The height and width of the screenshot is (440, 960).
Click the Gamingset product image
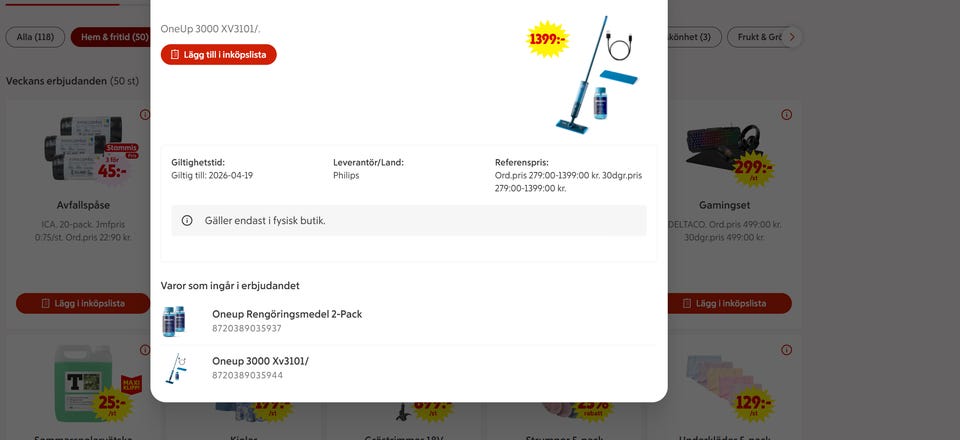[722, 147]
